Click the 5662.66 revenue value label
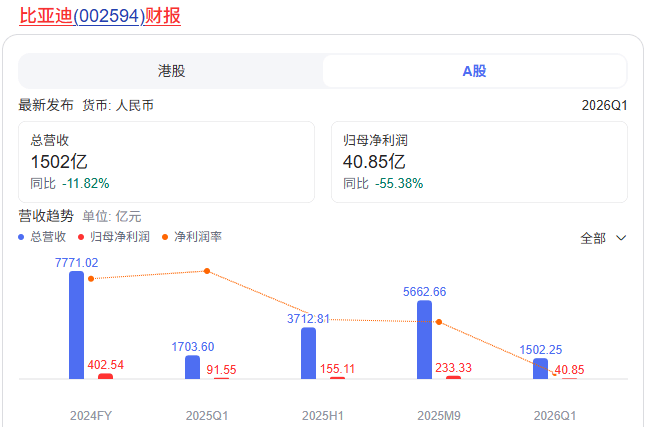 point(424,292)
